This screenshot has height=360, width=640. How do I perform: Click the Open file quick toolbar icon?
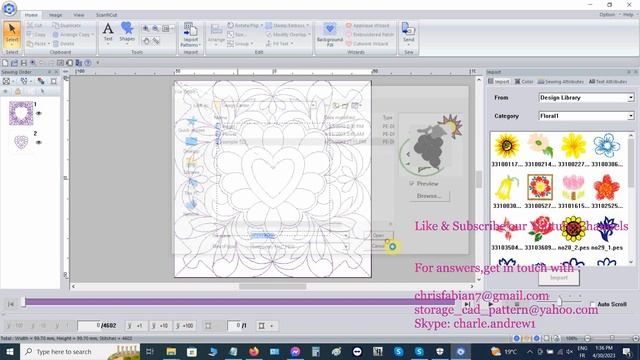14,63
